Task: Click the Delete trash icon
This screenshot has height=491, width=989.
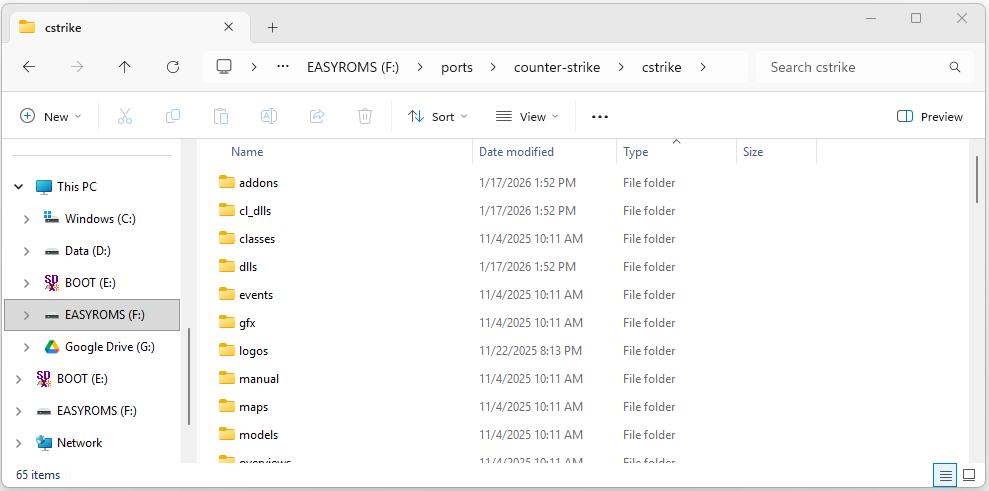Action: click(365, 116)
